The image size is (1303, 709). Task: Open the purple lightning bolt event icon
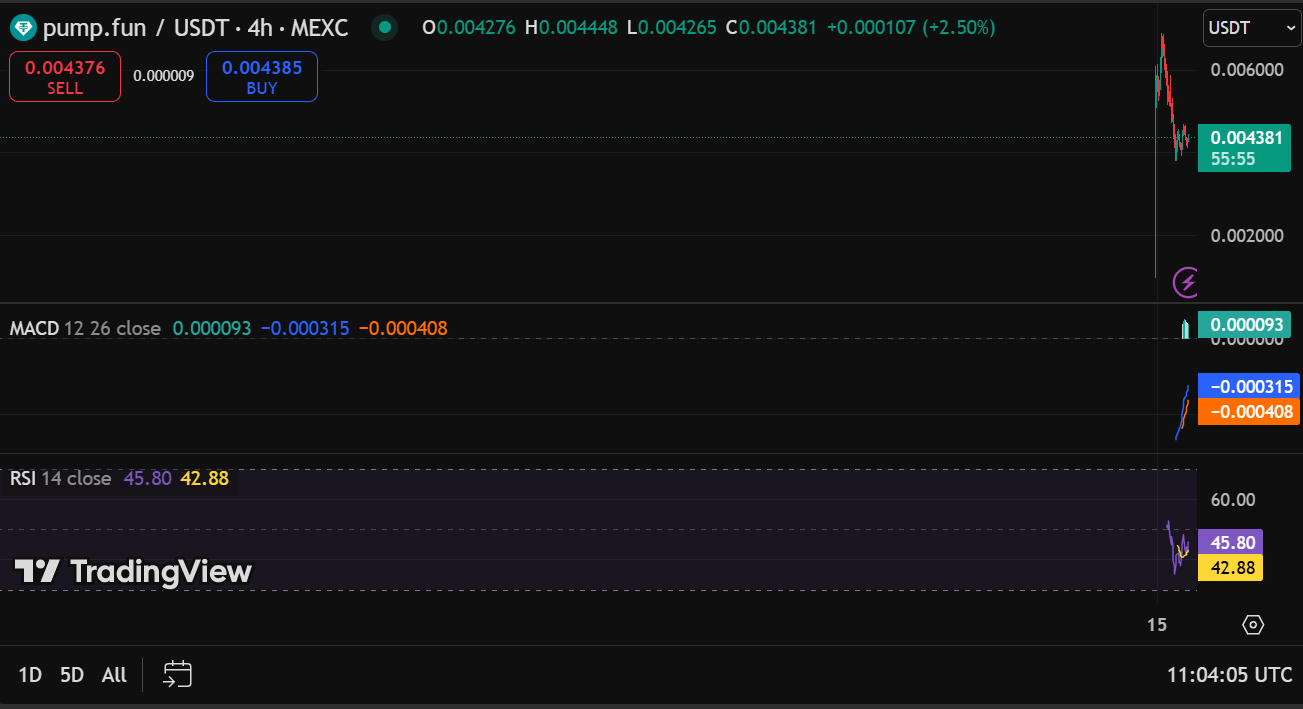(x=1187, y=283)
